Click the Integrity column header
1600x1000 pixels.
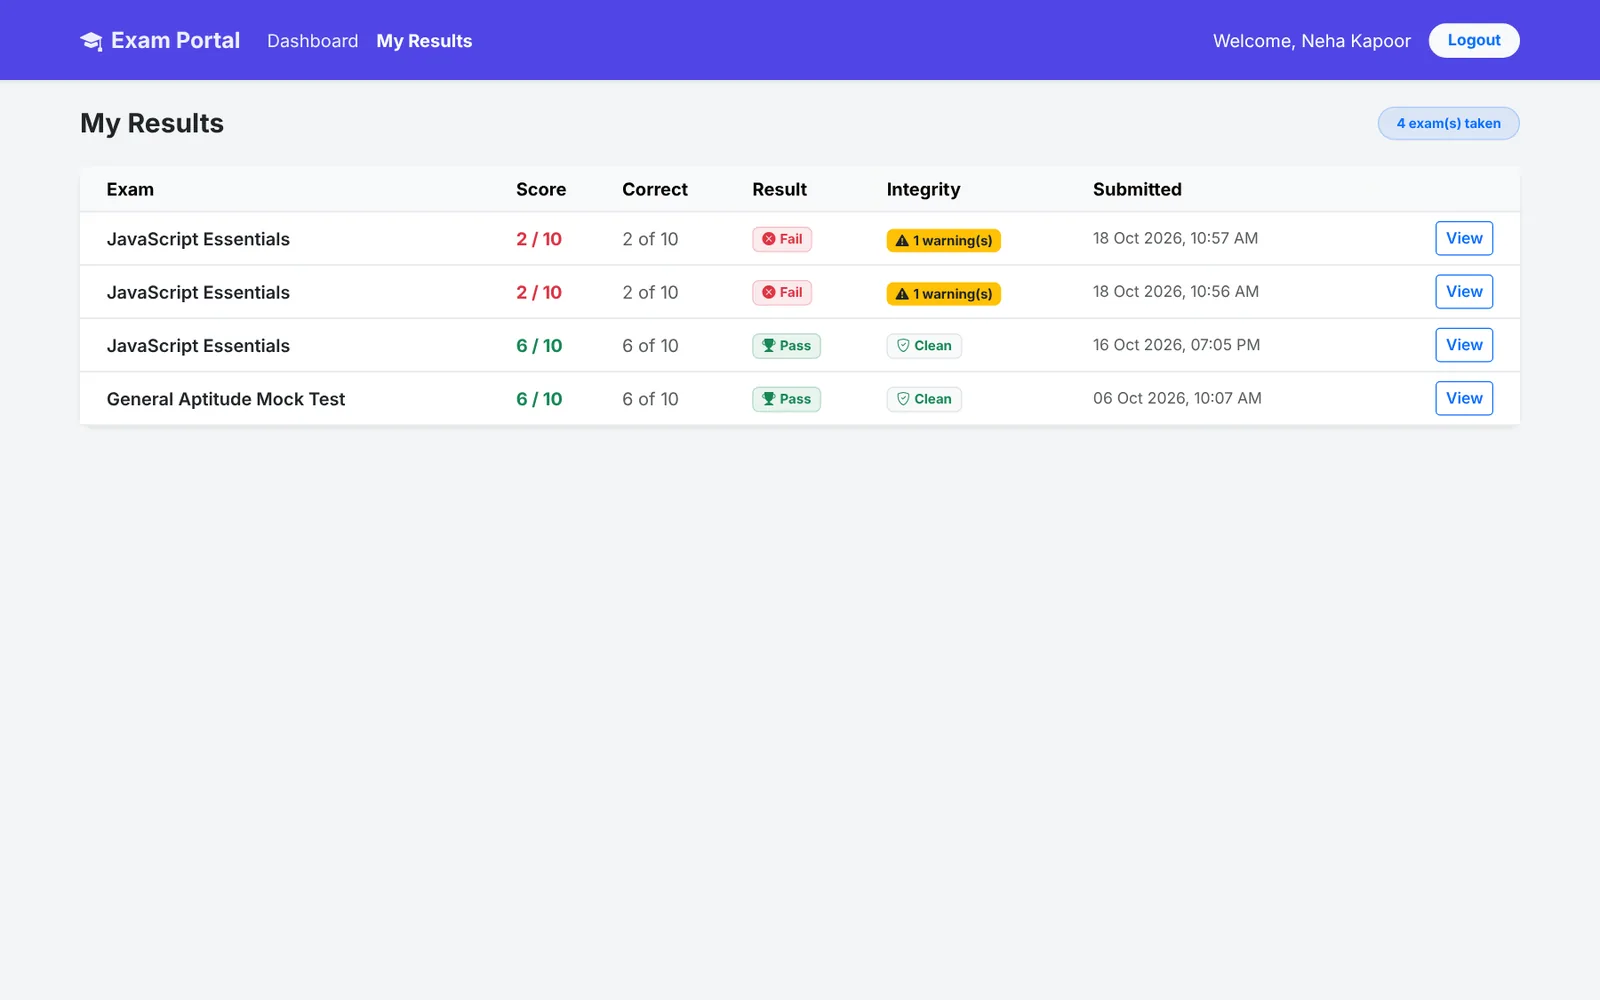click(x=923, y=189)
